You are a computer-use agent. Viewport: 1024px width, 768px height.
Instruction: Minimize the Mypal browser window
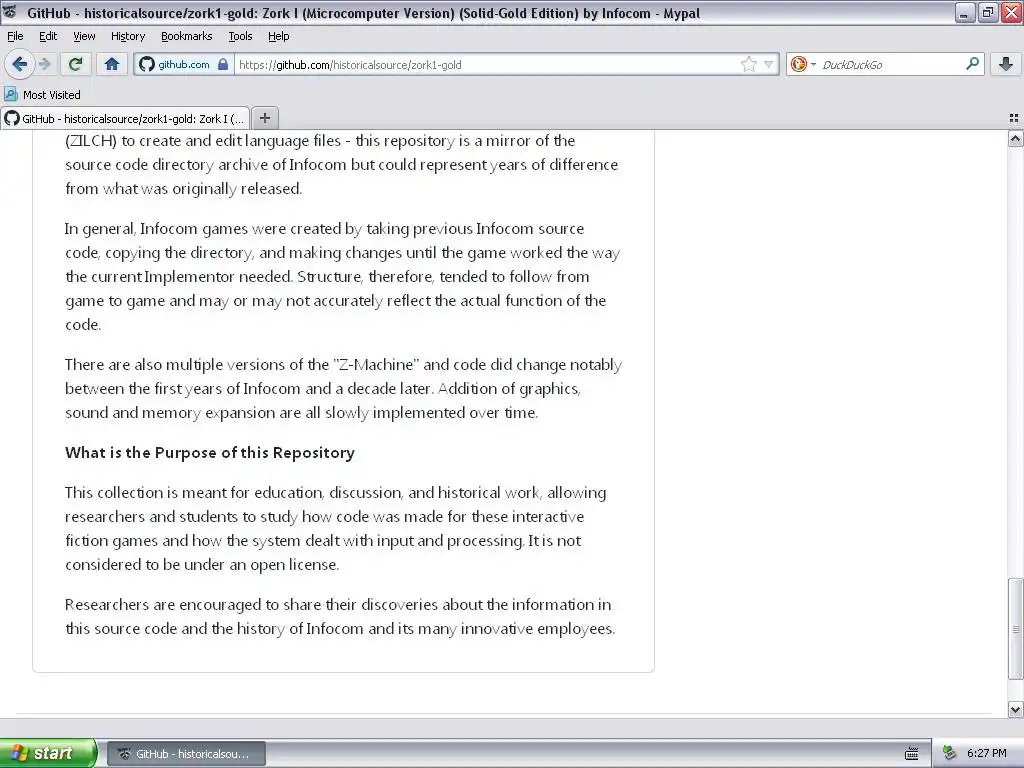965,12
